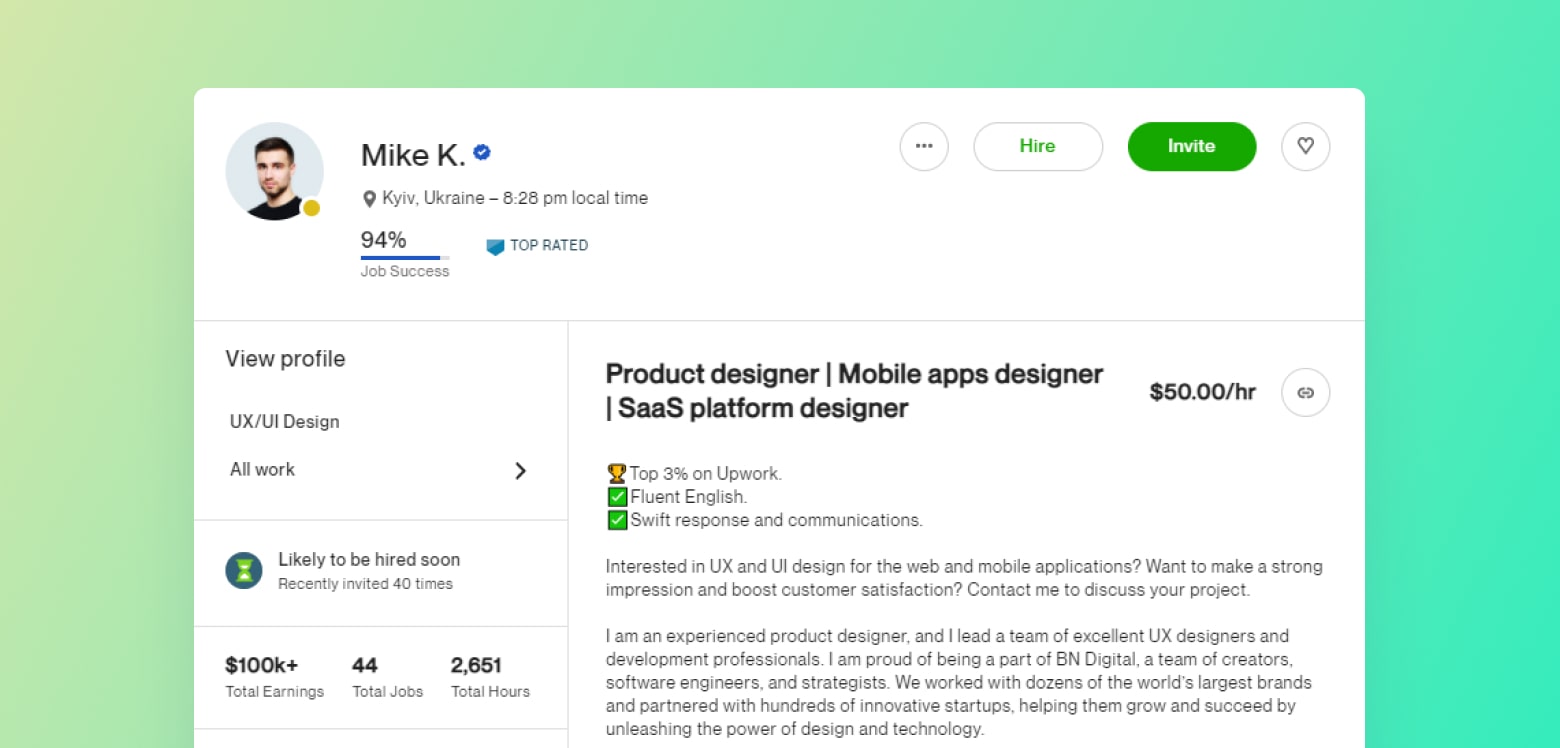This screenshot has height=748, width=1560.
Task: Click the 44 Total Jobs value
Action: 365,666
